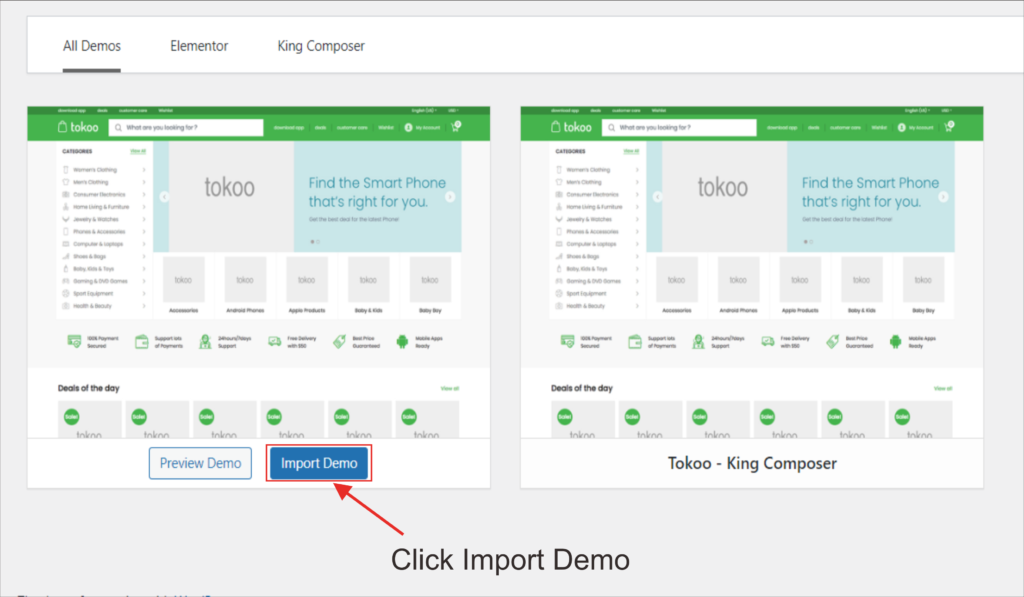Image resolution: width=1024 pixels, height=597 pixels.
Task: Click the shopping cart icon in the left demo preview
Action: click(456, 127)
